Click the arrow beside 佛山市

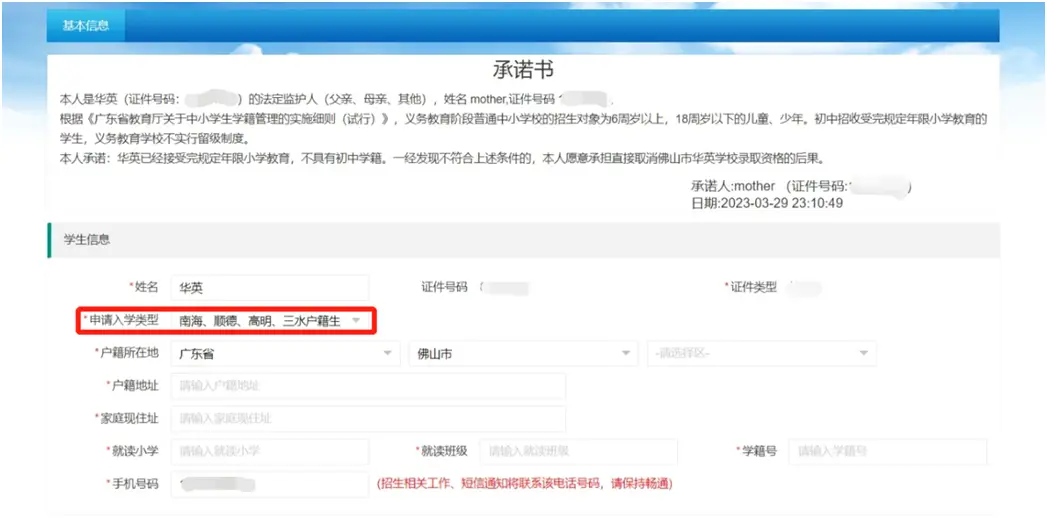(626, 353)
